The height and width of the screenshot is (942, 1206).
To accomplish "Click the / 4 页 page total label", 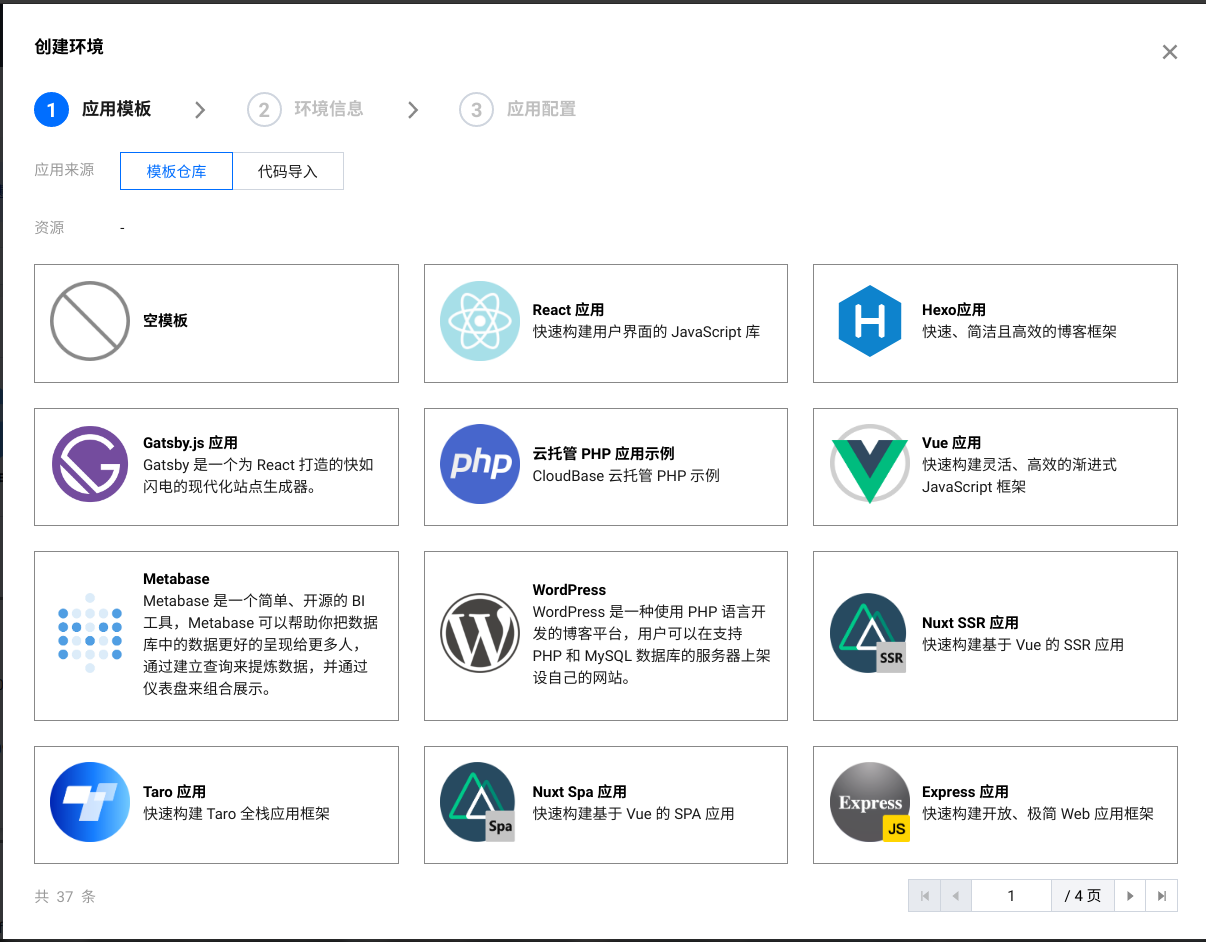I will (1083, 896).
